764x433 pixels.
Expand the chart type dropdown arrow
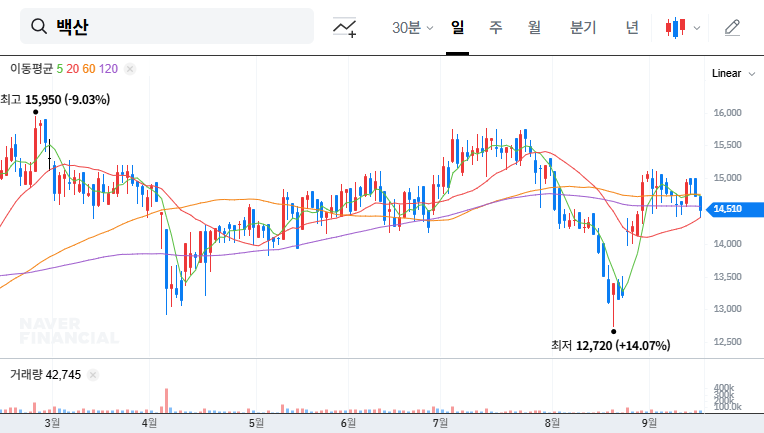(x=697, y=28)
